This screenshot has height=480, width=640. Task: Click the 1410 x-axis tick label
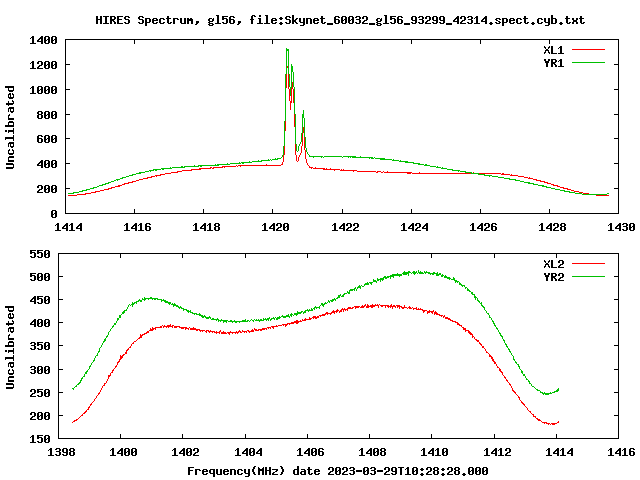click(x=434, y=452)
